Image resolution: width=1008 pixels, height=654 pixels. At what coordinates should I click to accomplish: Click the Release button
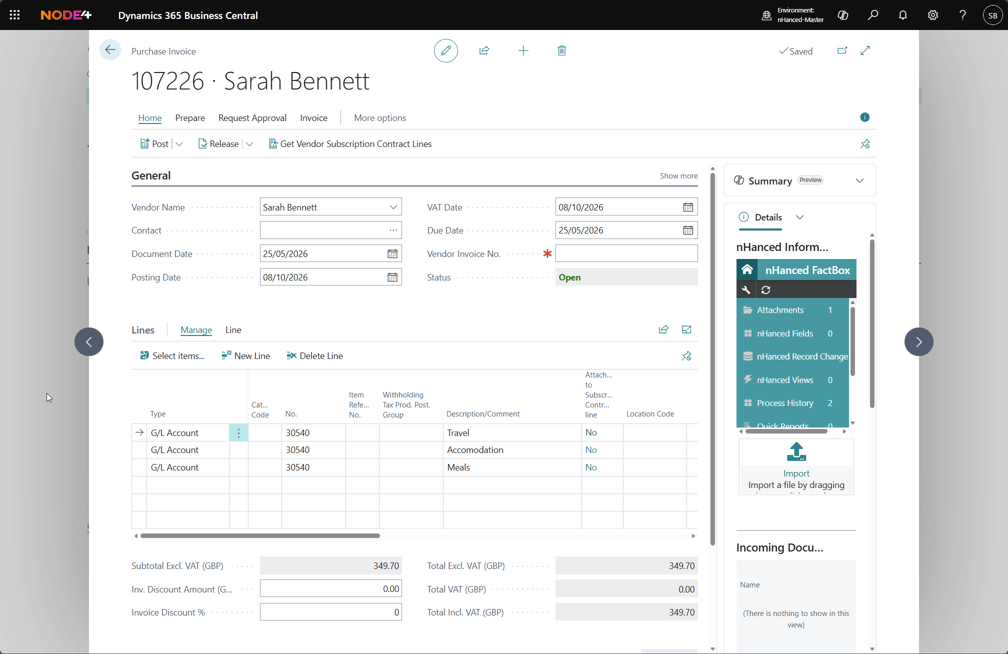click(218, 144)
